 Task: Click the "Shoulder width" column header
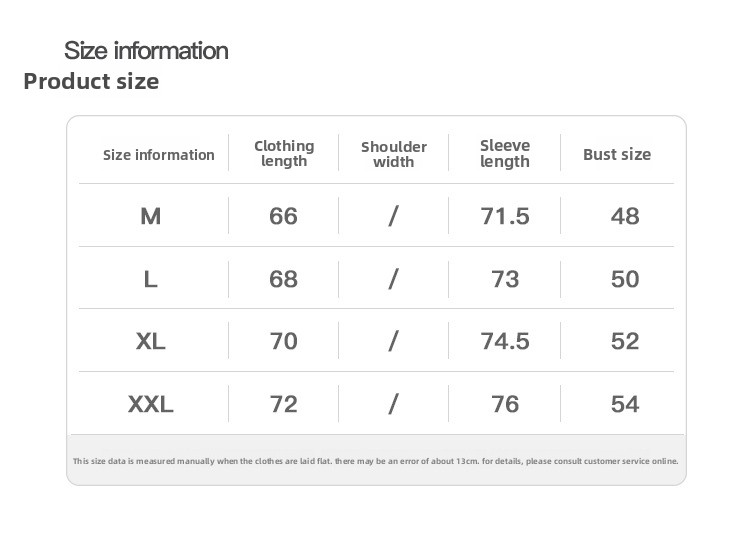pyautogui.click(x=394, y=154)
